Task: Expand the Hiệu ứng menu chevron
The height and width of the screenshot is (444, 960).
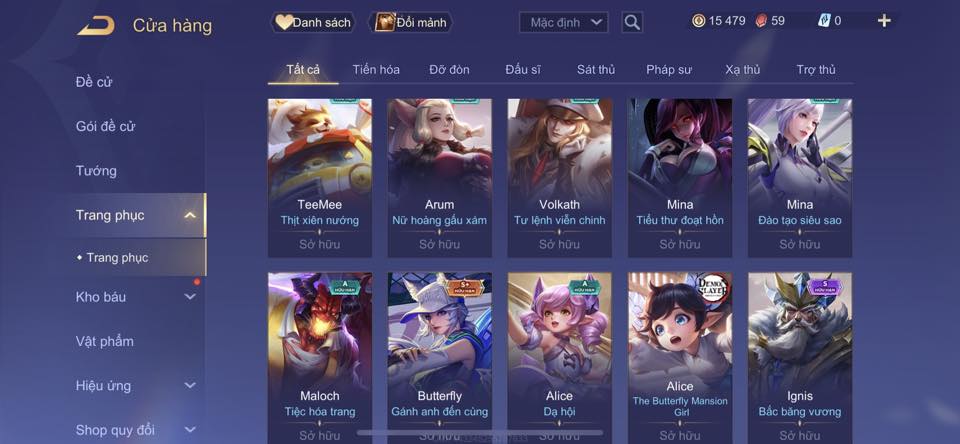Action: click(190, 385)
